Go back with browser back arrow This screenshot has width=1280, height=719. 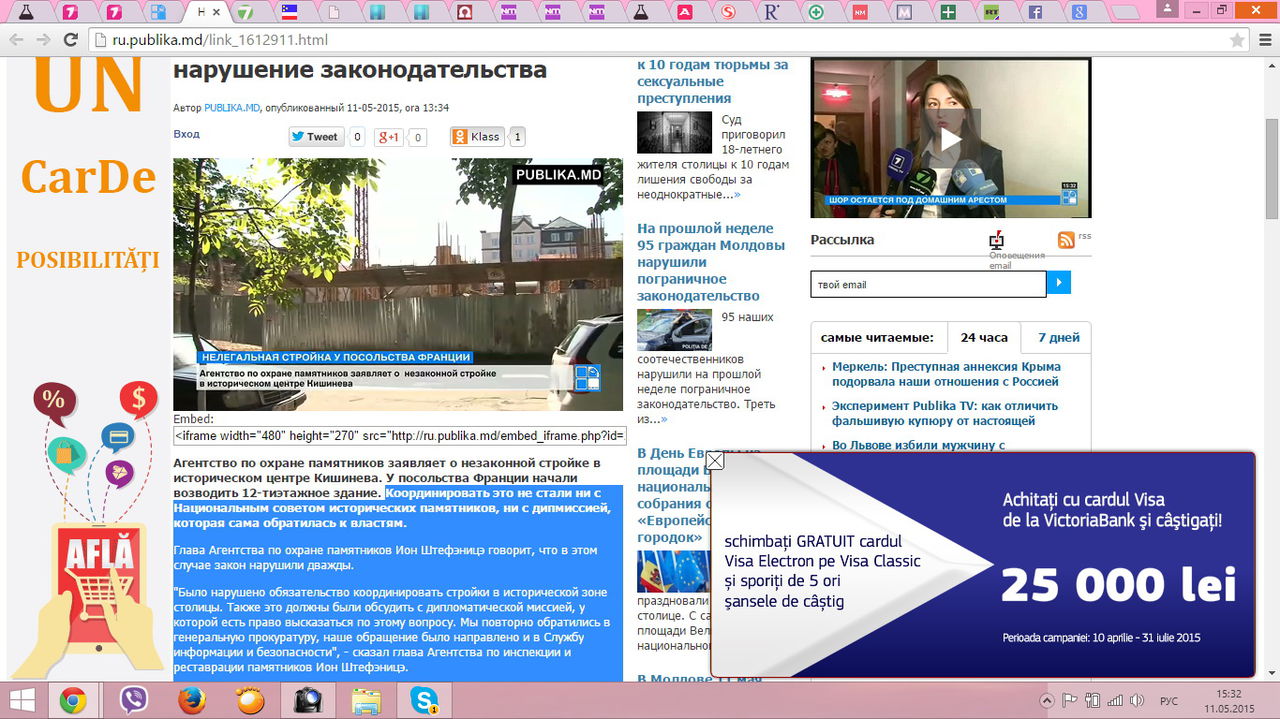point(17,40)
